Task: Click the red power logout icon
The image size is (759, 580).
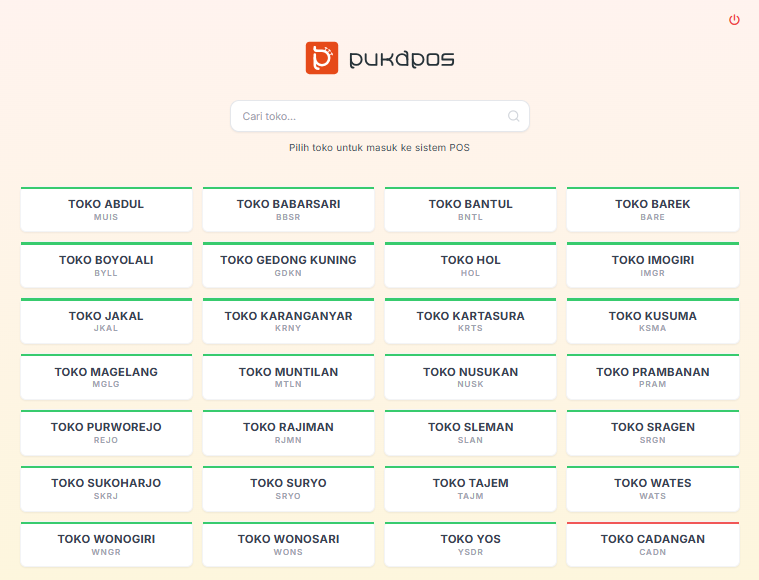Action: tap(734, 20)
